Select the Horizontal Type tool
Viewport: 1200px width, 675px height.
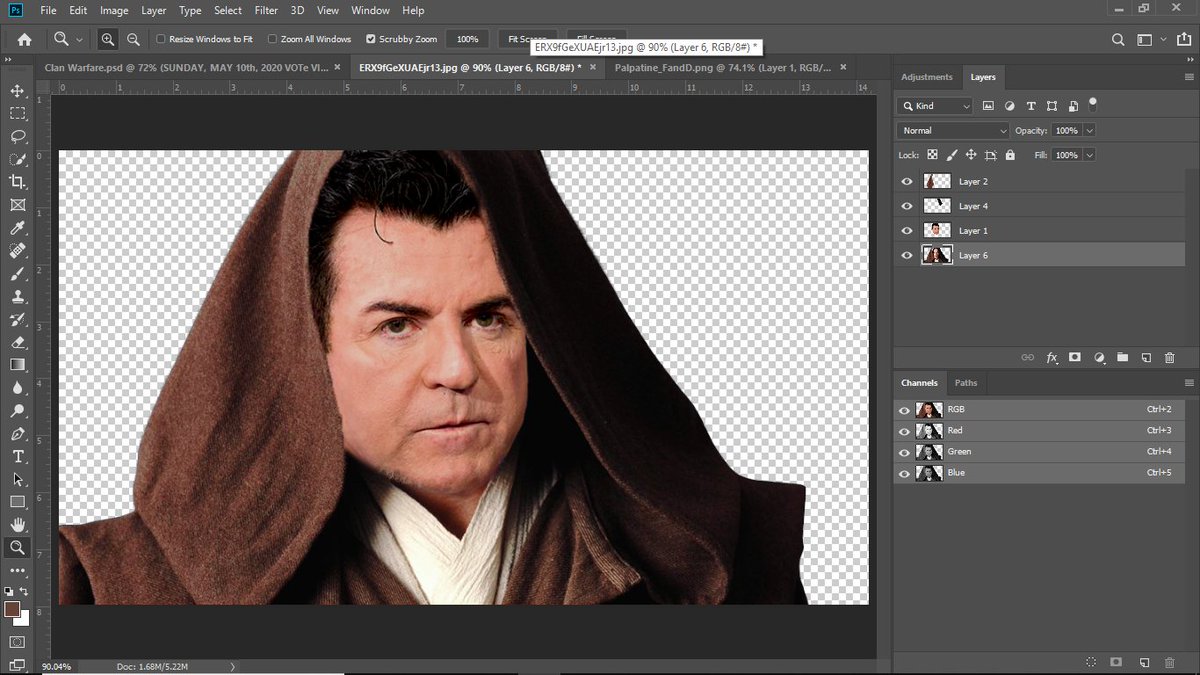17,456
